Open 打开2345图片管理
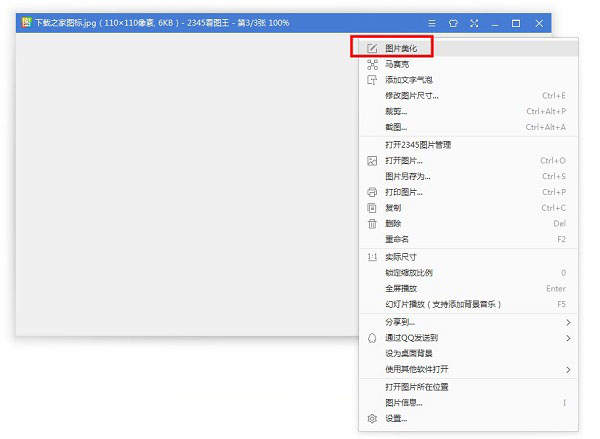This screenshot has width=600, height=439. click(x=469, y=145)
